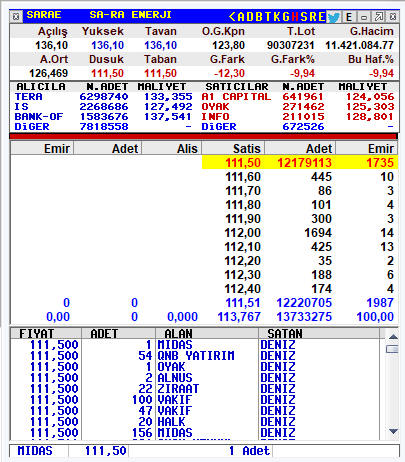Select the 112,20 sell price level

pyautogui.click(x=243, y=261)
